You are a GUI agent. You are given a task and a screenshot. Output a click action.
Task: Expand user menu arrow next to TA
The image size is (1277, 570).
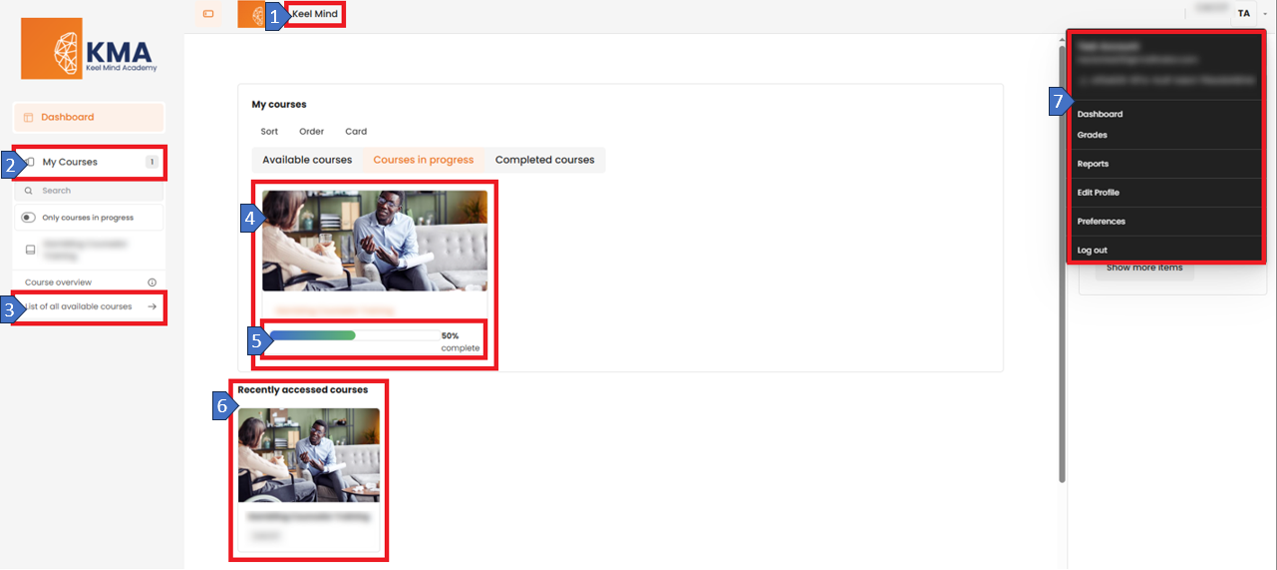coord(1264,14)
